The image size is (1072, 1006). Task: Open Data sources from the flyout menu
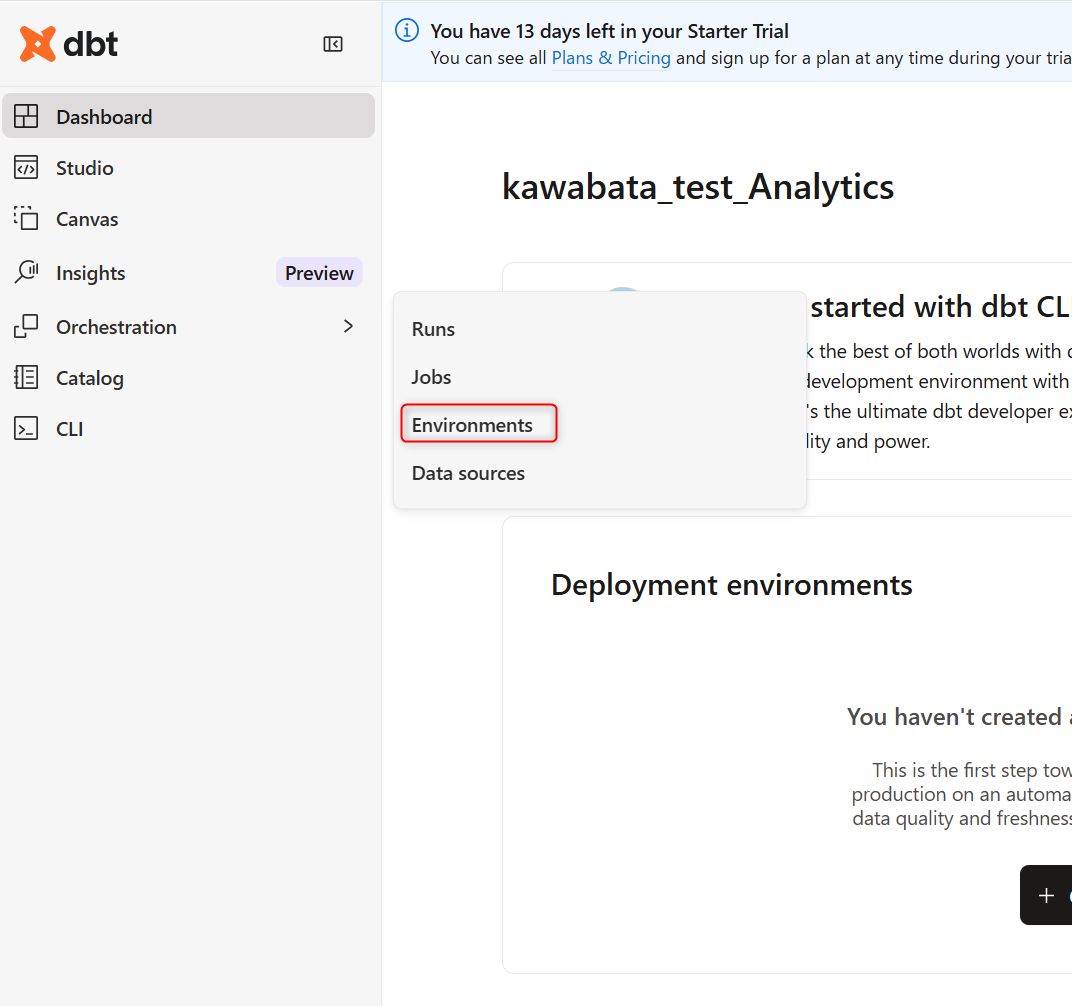[x=468, y=473]
